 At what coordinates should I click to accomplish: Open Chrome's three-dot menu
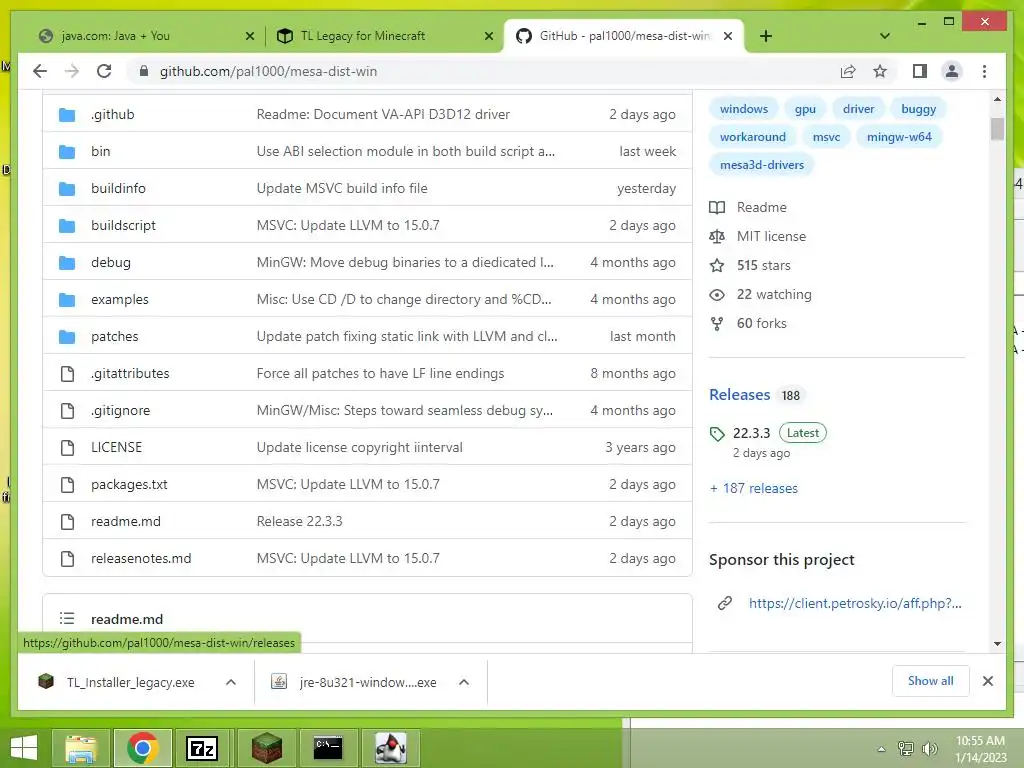[984, 71]
